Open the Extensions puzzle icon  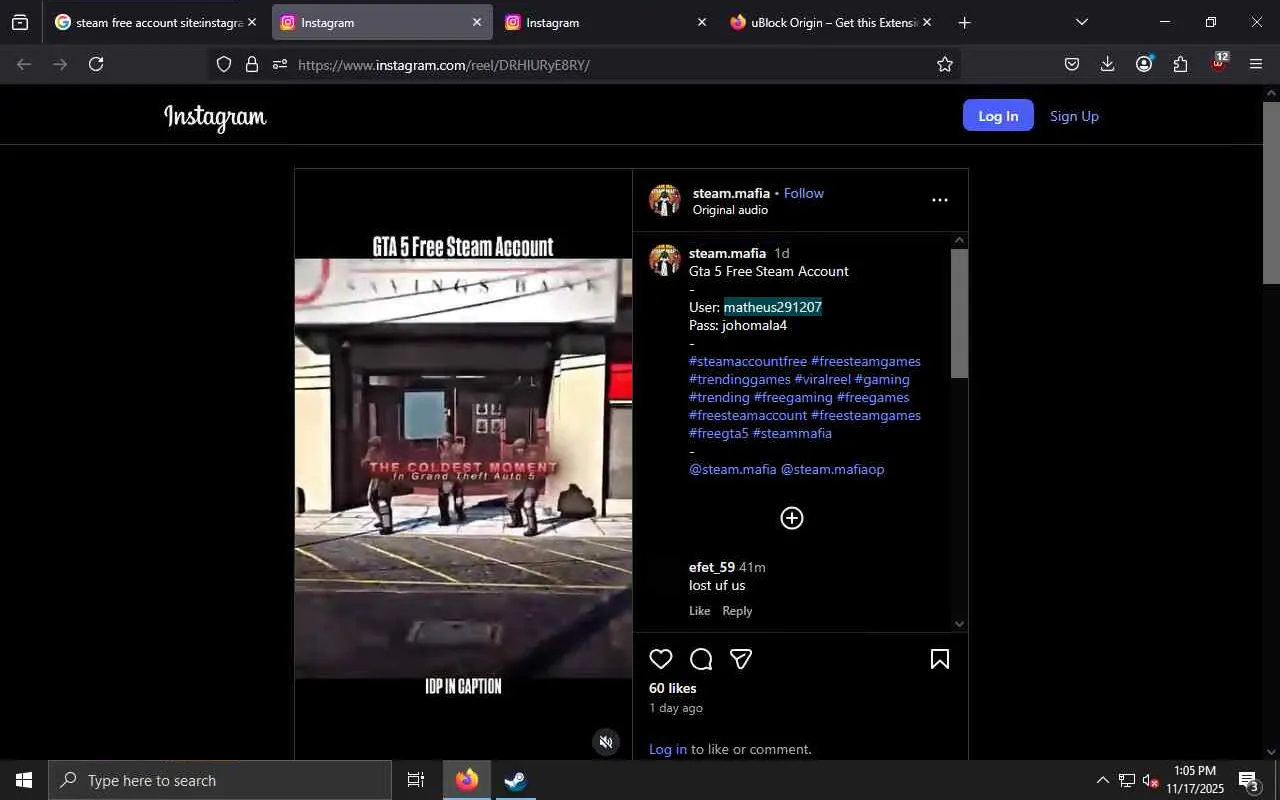pyautogui.click(x=1181, y=64)
